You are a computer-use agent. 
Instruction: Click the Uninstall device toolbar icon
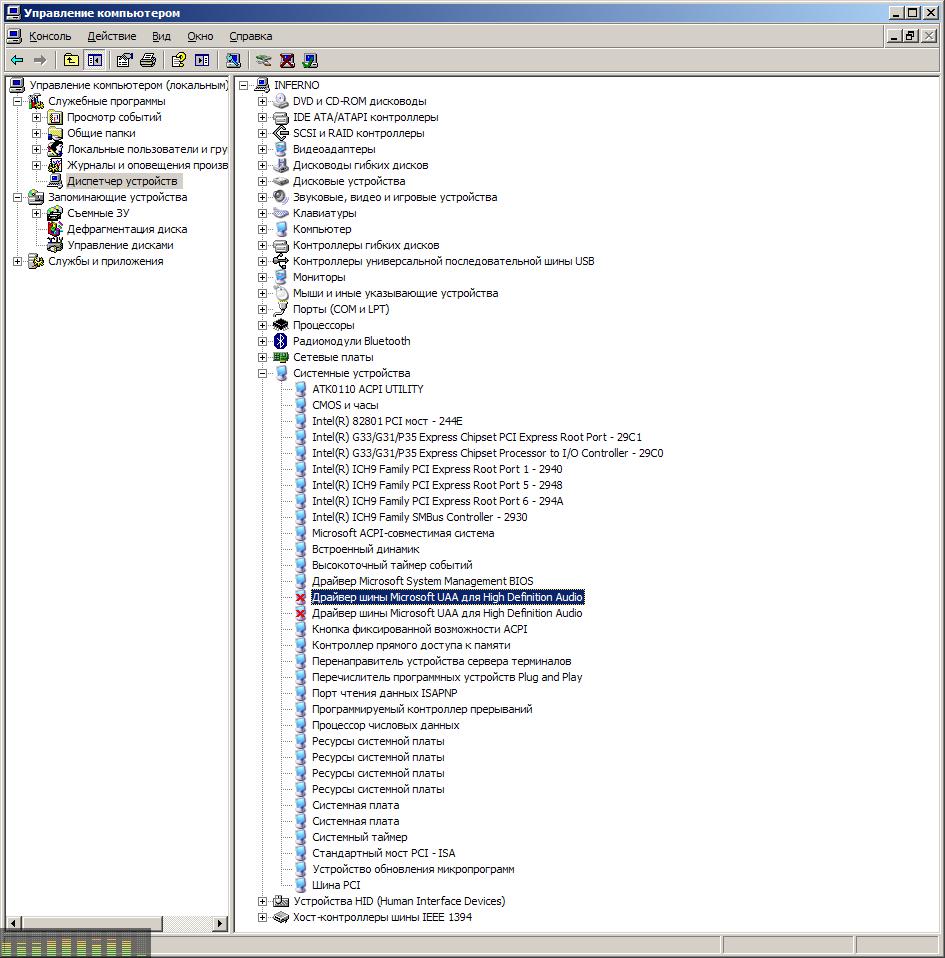click(287, 60)
